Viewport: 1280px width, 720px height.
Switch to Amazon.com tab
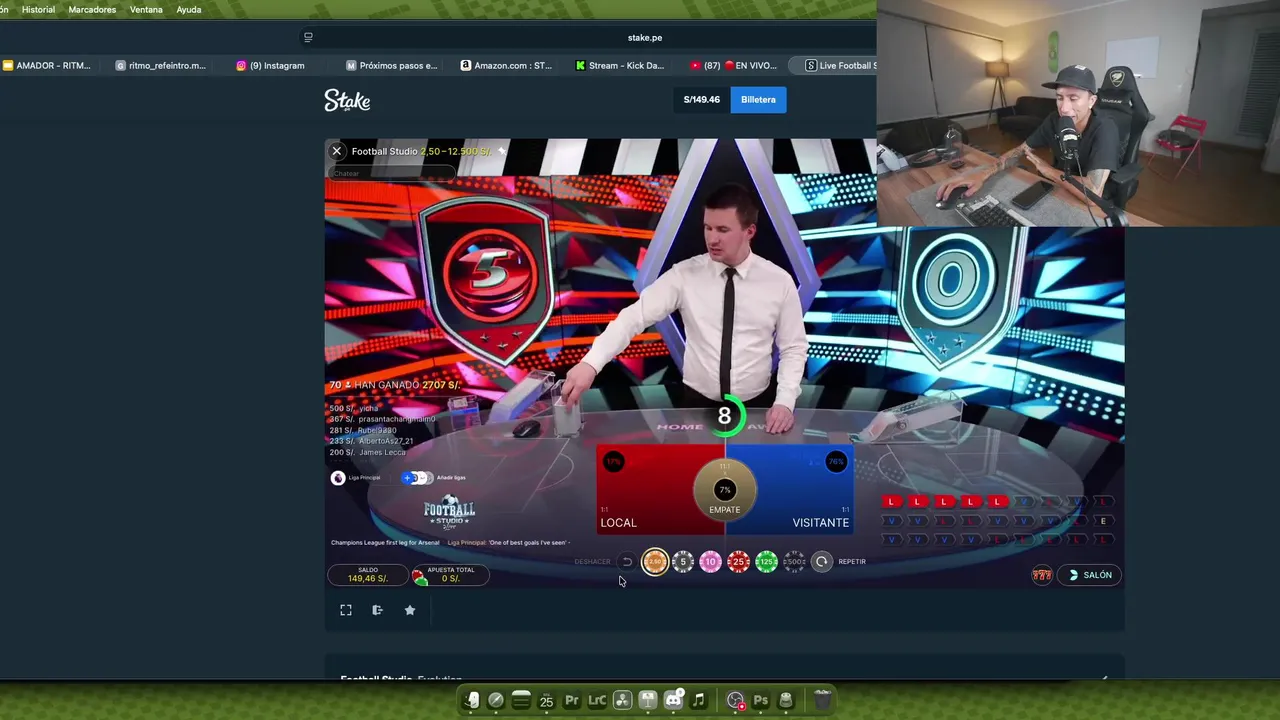[506, 66]
